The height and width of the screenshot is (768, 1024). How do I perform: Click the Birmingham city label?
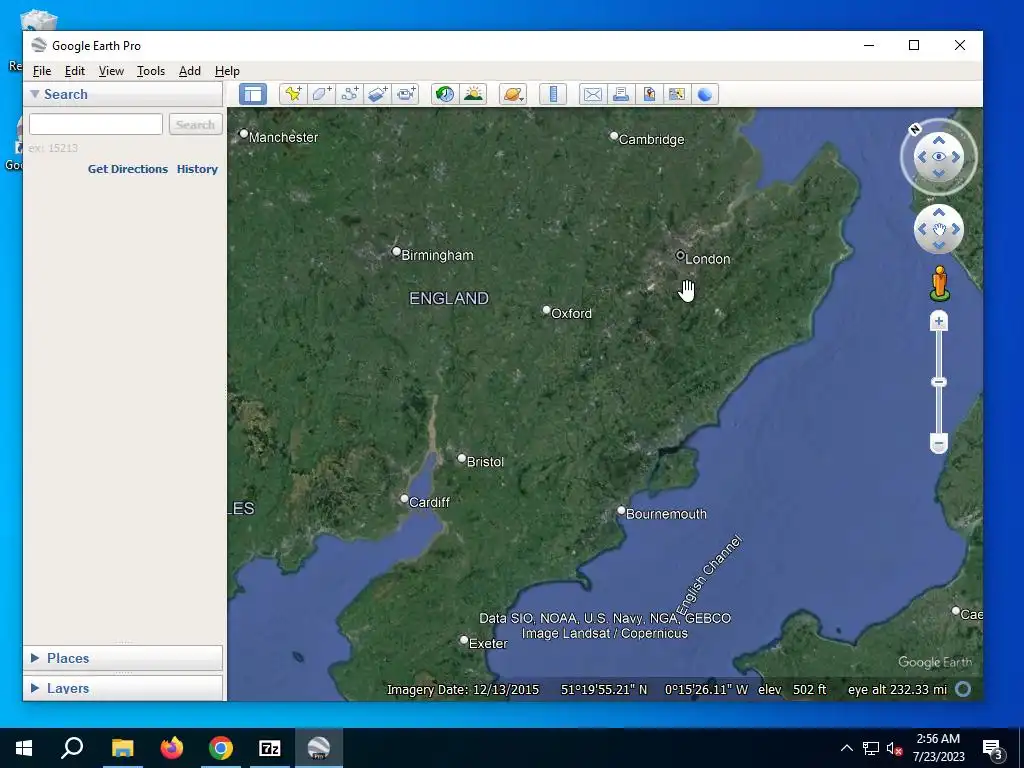[x=437, y=255]
